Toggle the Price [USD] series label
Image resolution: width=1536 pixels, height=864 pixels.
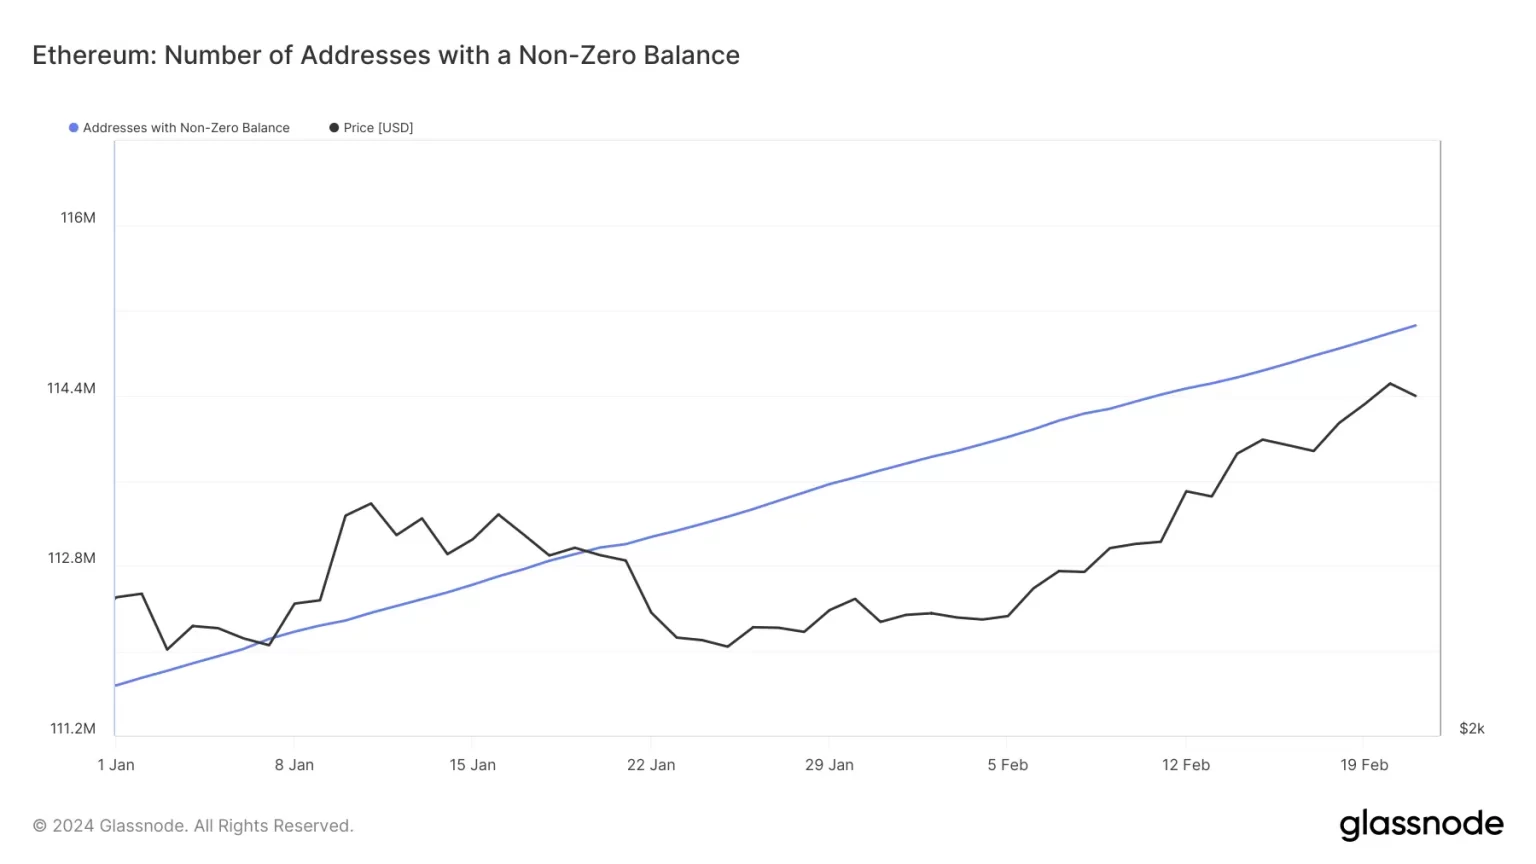(x=378, y=128)
